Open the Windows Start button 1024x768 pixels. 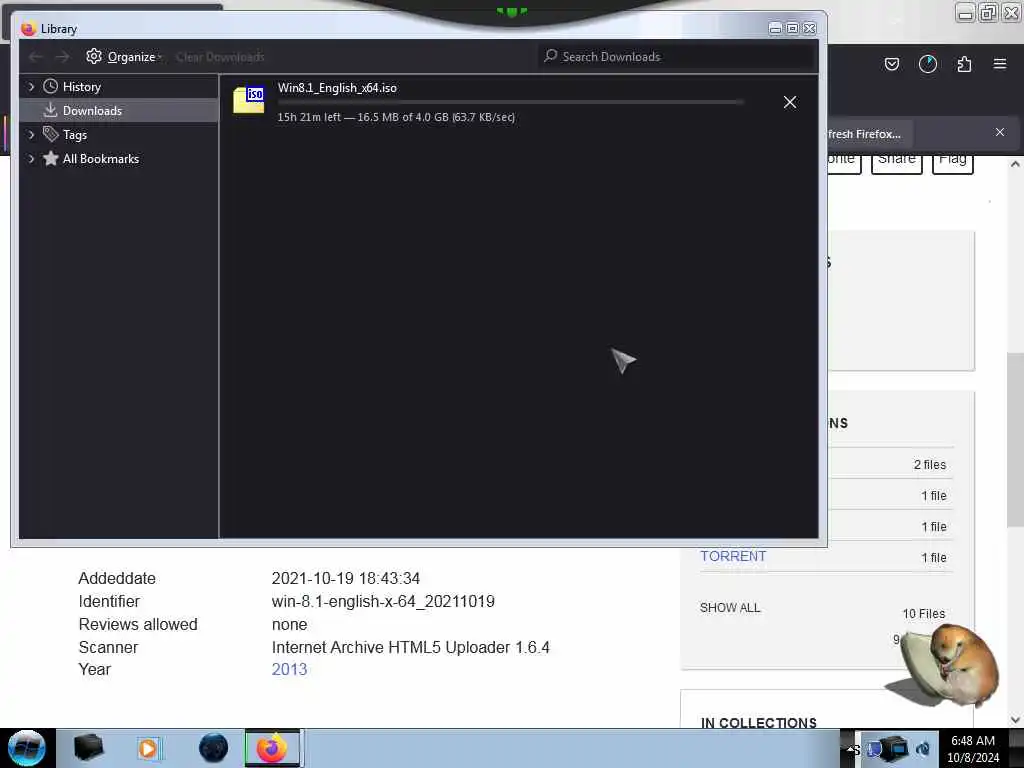[x=26, y=748]
